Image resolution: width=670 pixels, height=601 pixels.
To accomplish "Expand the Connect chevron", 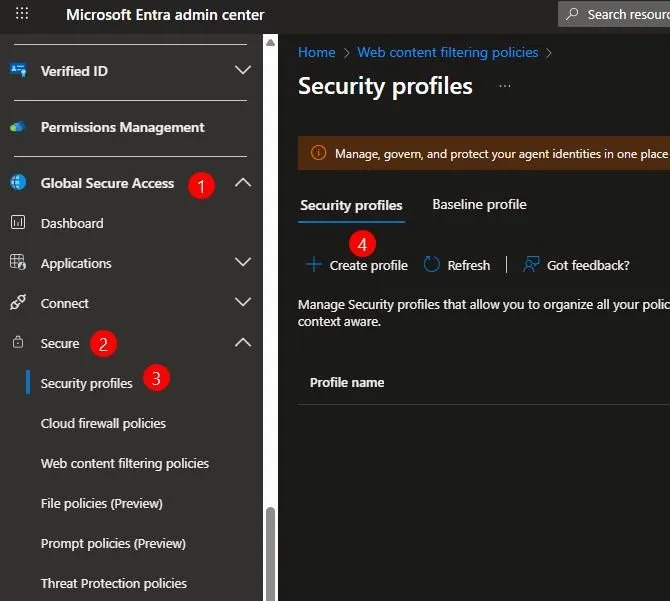I will pos(243,302).
